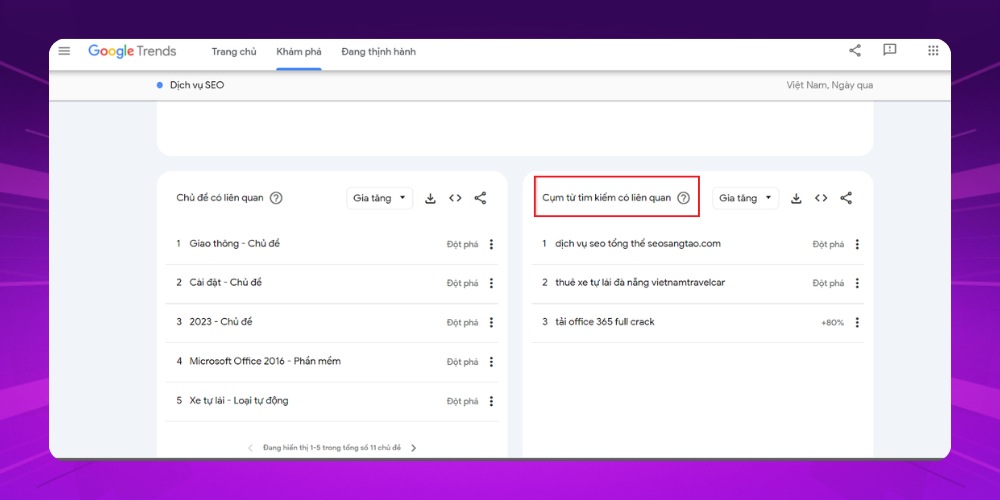Open the send feedback icon
Viewport: 1000px width, 500px height.
pos(890,50)
